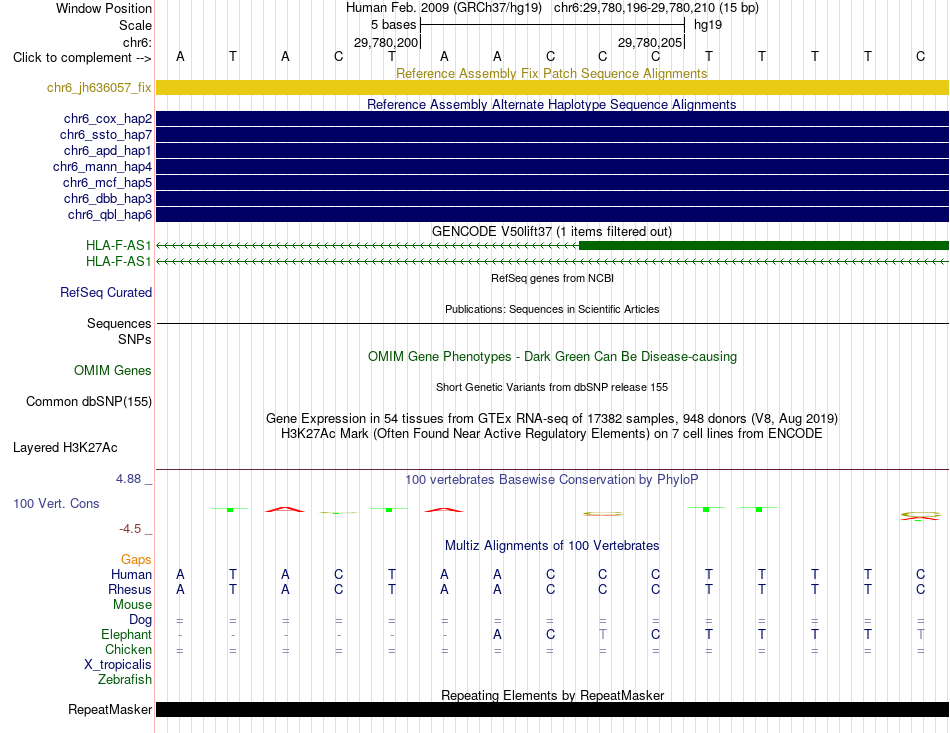
Task: Click the Zebrafish species row label
Action: (125, 679)
